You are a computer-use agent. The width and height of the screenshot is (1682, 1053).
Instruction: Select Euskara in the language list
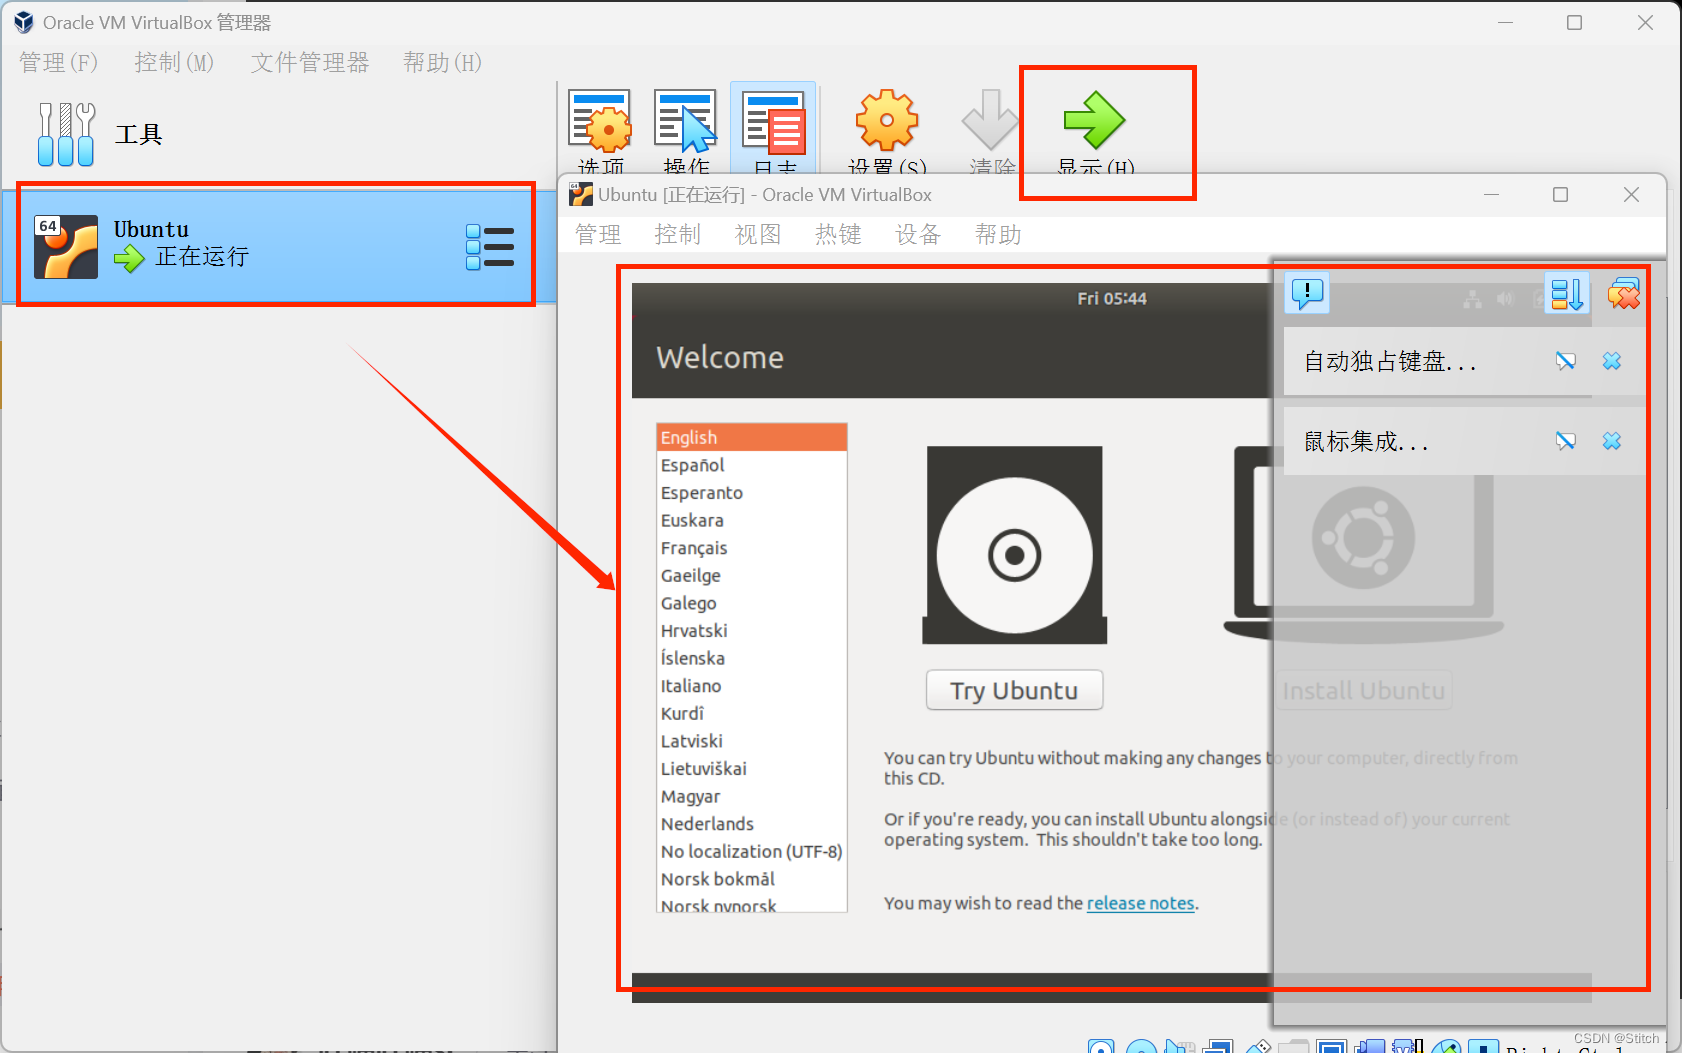(752, 520)
